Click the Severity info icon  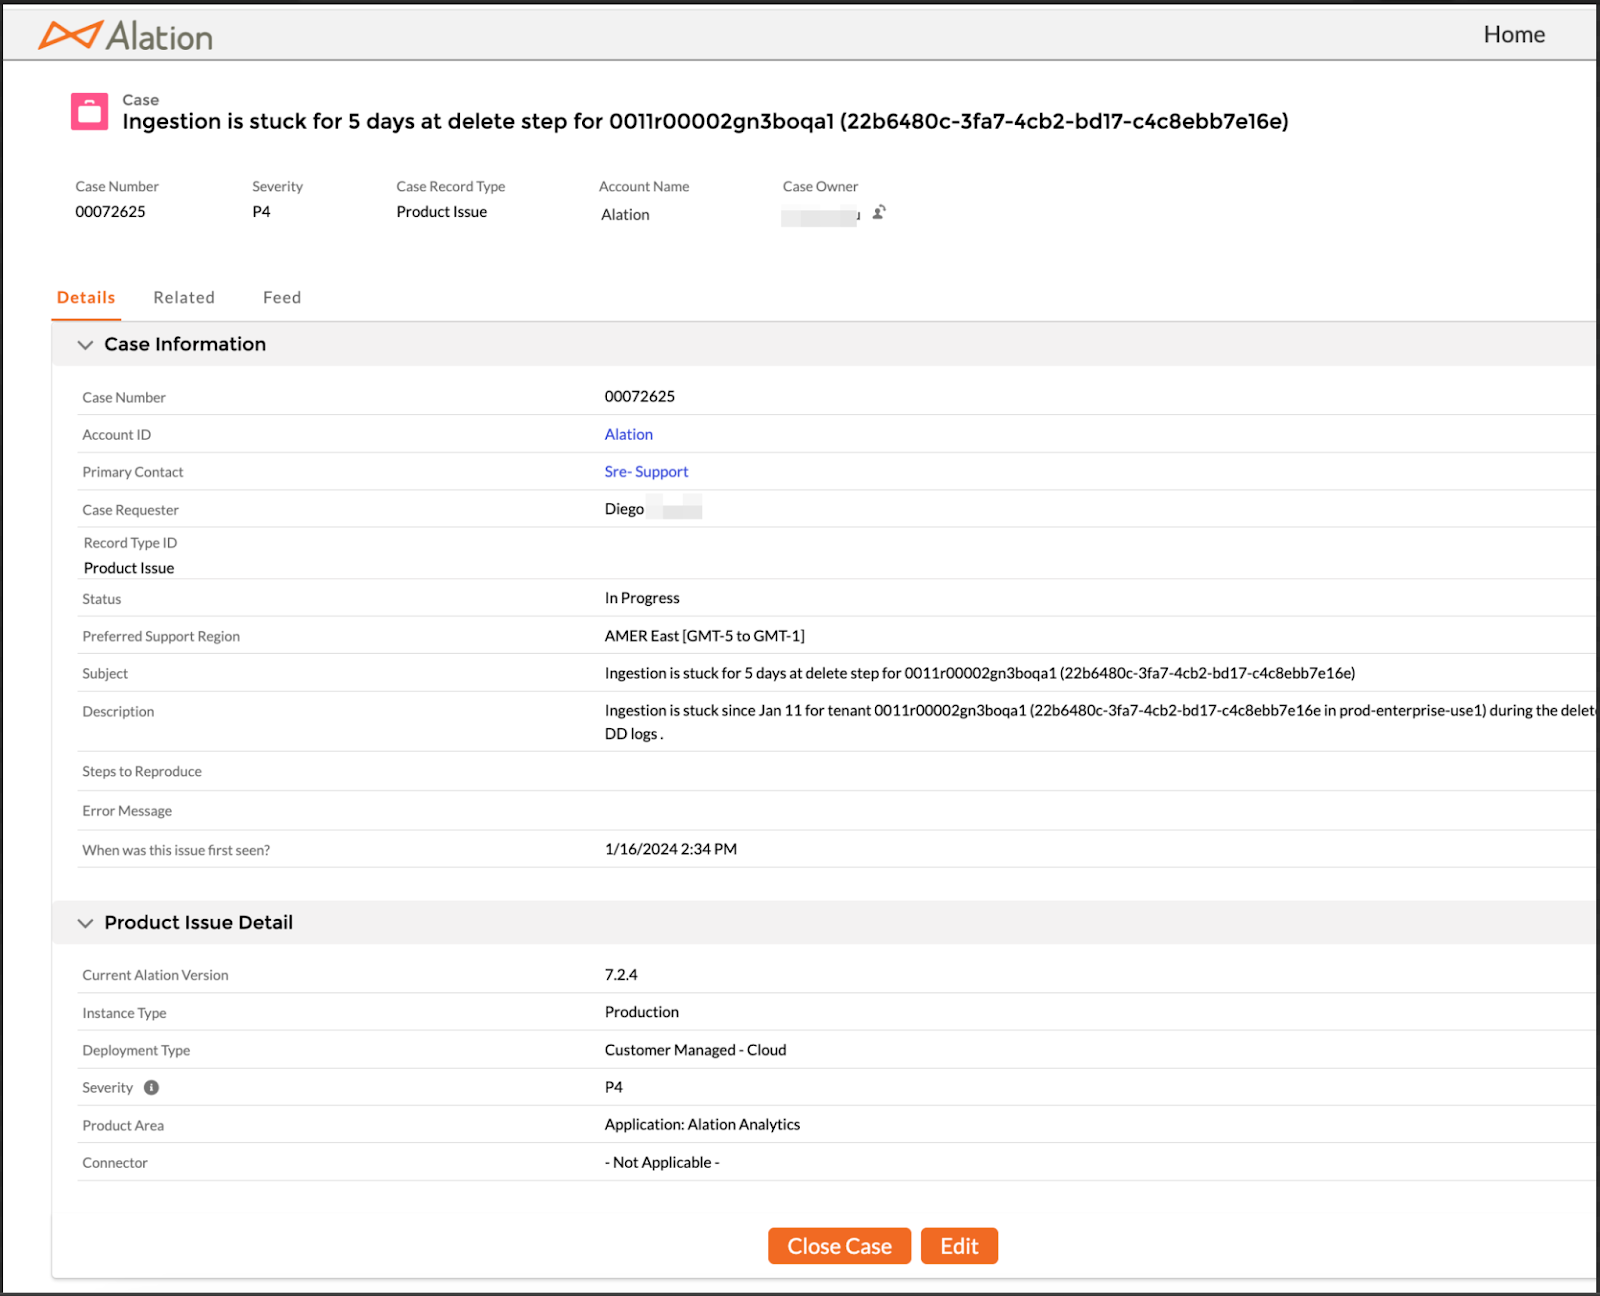(x=151, y=1087)
